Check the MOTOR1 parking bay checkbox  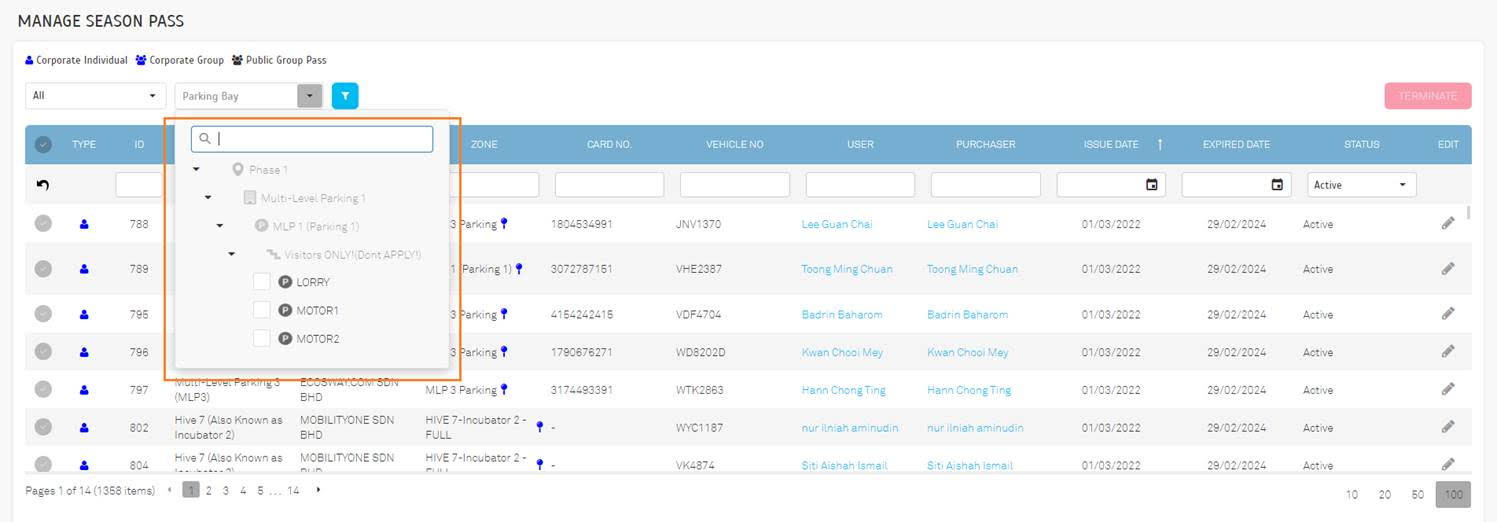pos(261,310)
